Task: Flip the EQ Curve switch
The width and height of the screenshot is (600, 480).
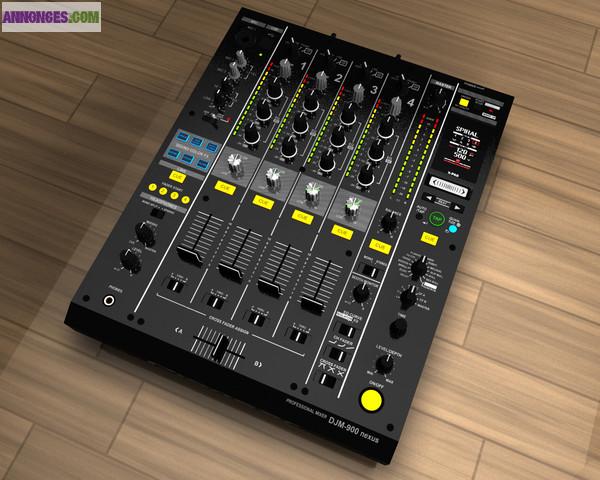Action: pyautogui.click(x=347, y=330)
